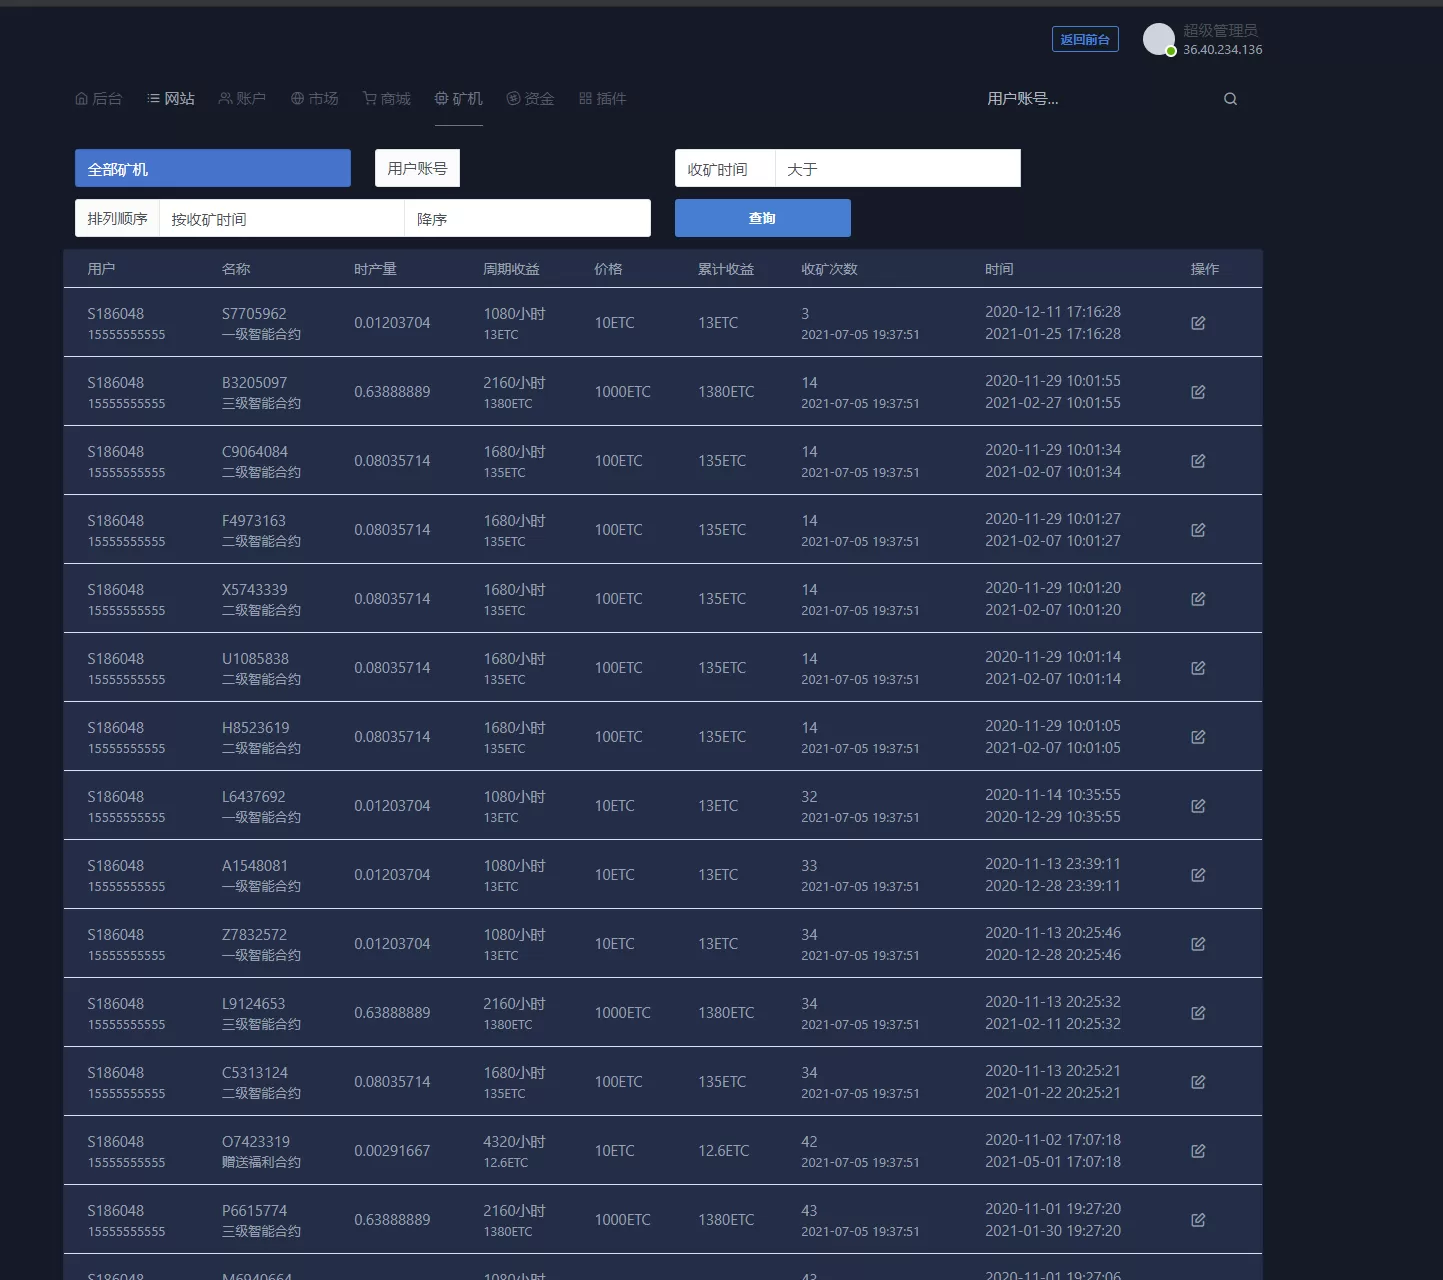Click the 操作 column header
Screen dimensions: 1443x1280
point(1205,269)
